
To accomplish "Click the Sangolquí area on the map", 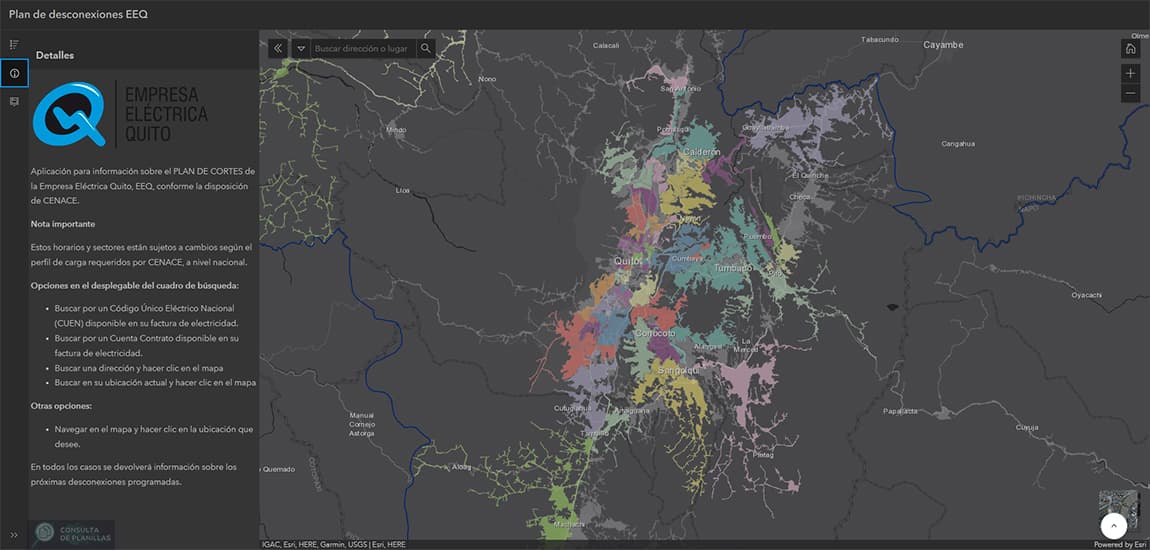I will (675, 370).
